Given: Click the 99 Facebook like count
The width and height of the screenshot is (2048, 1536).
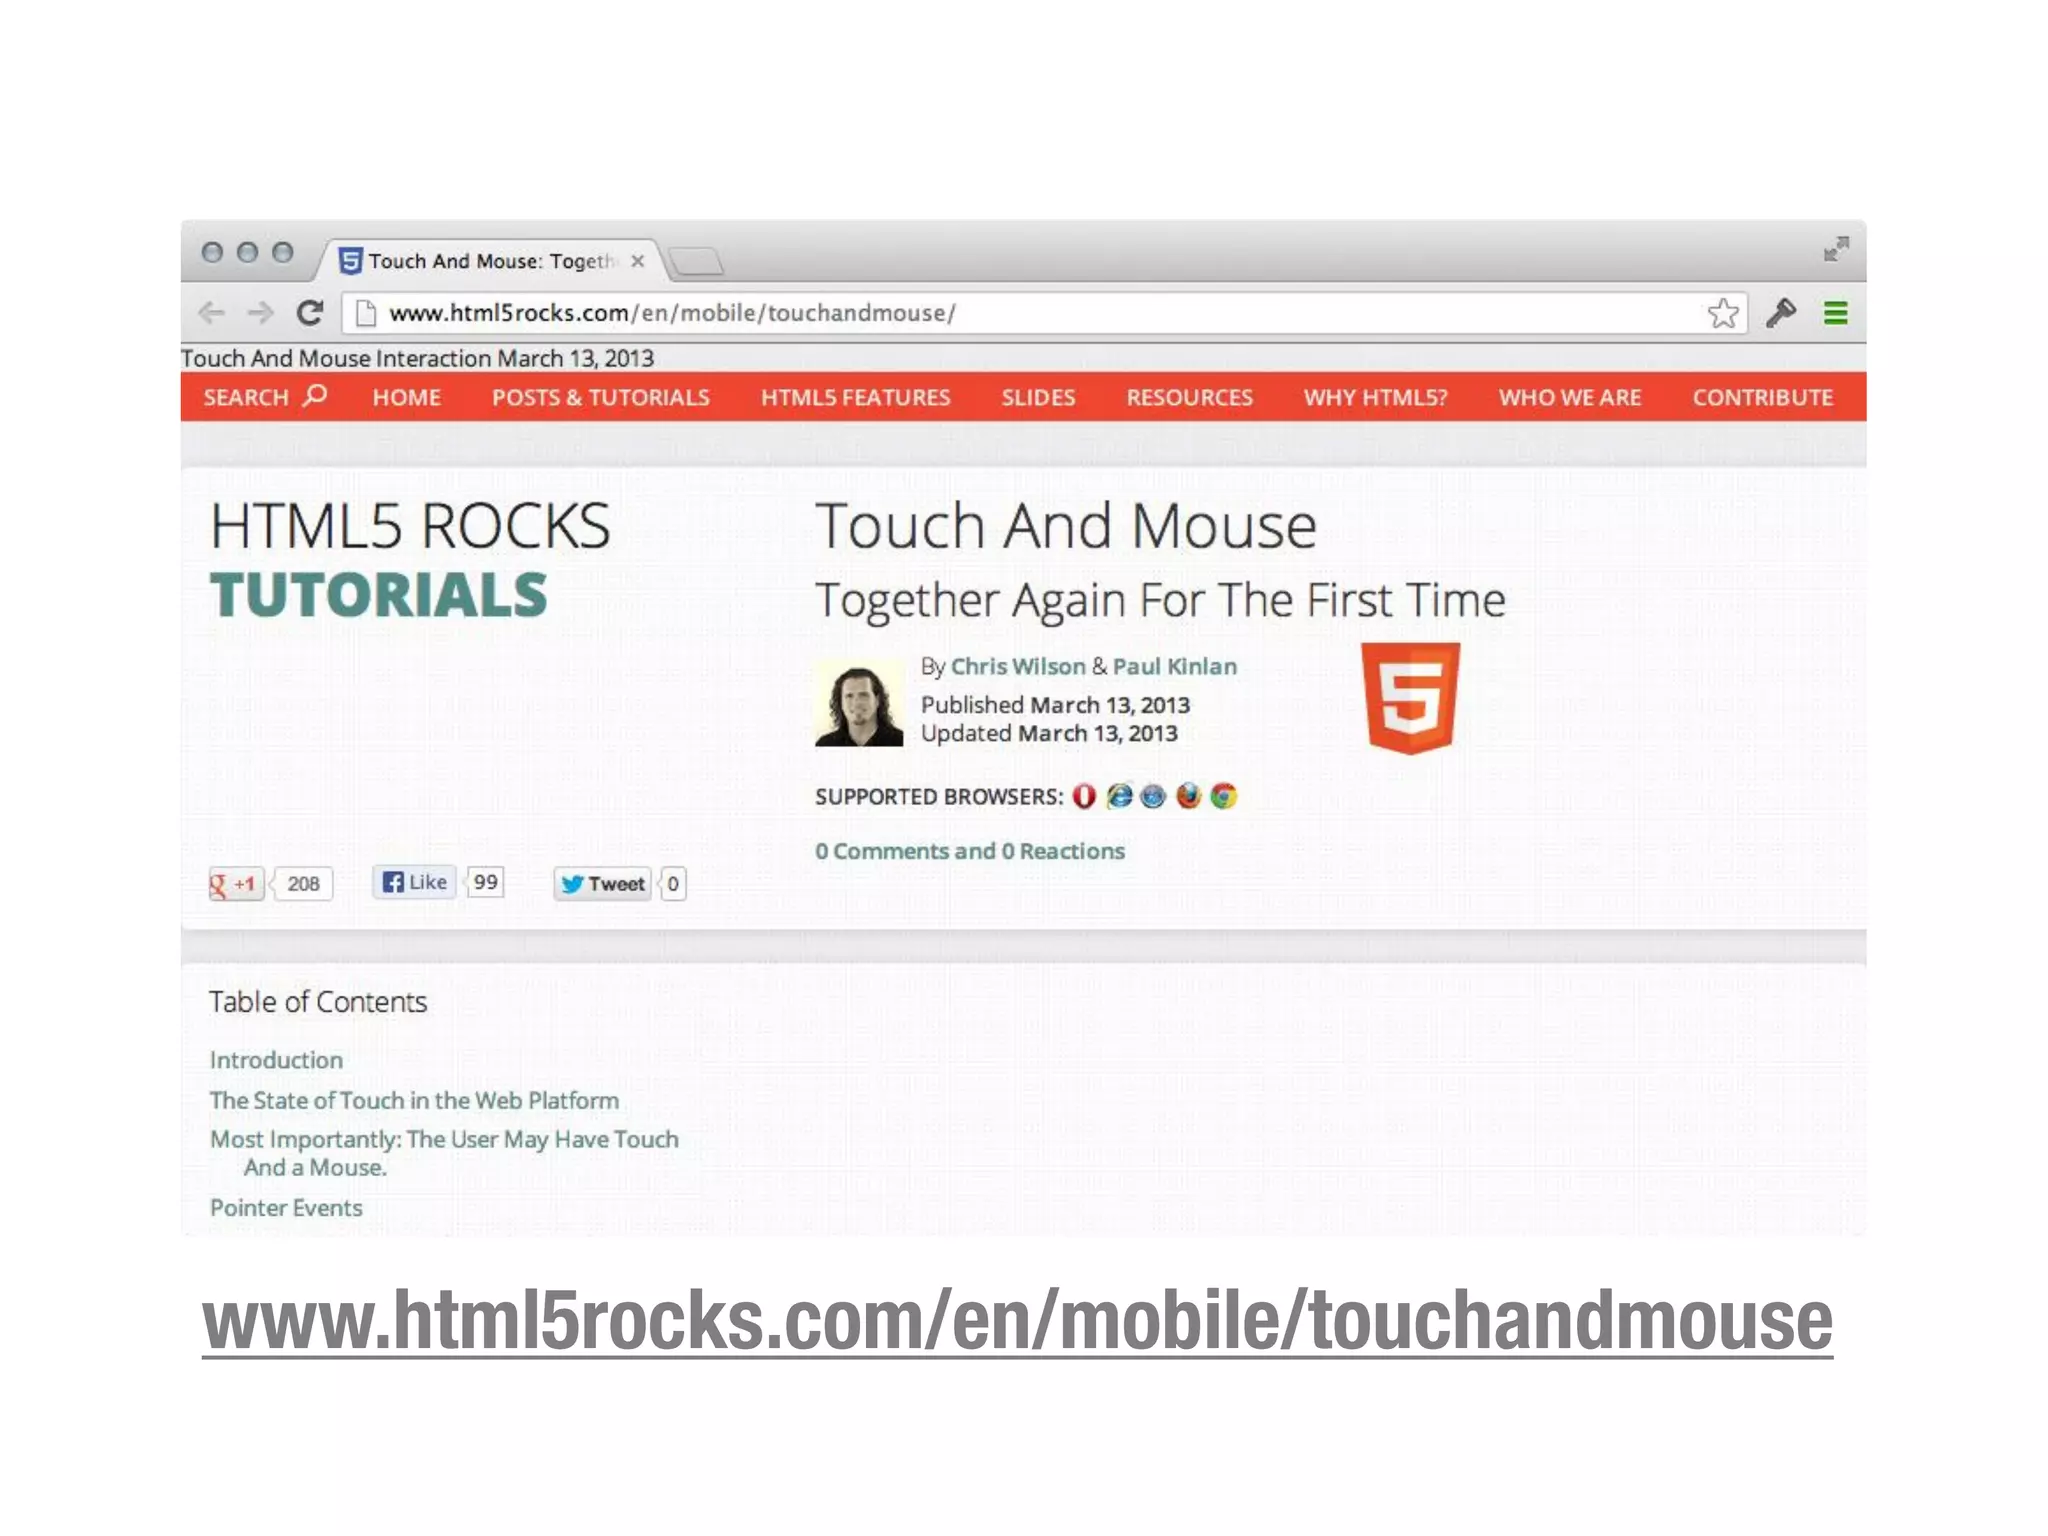Looking at the screenshot, I should coord(485,882).
